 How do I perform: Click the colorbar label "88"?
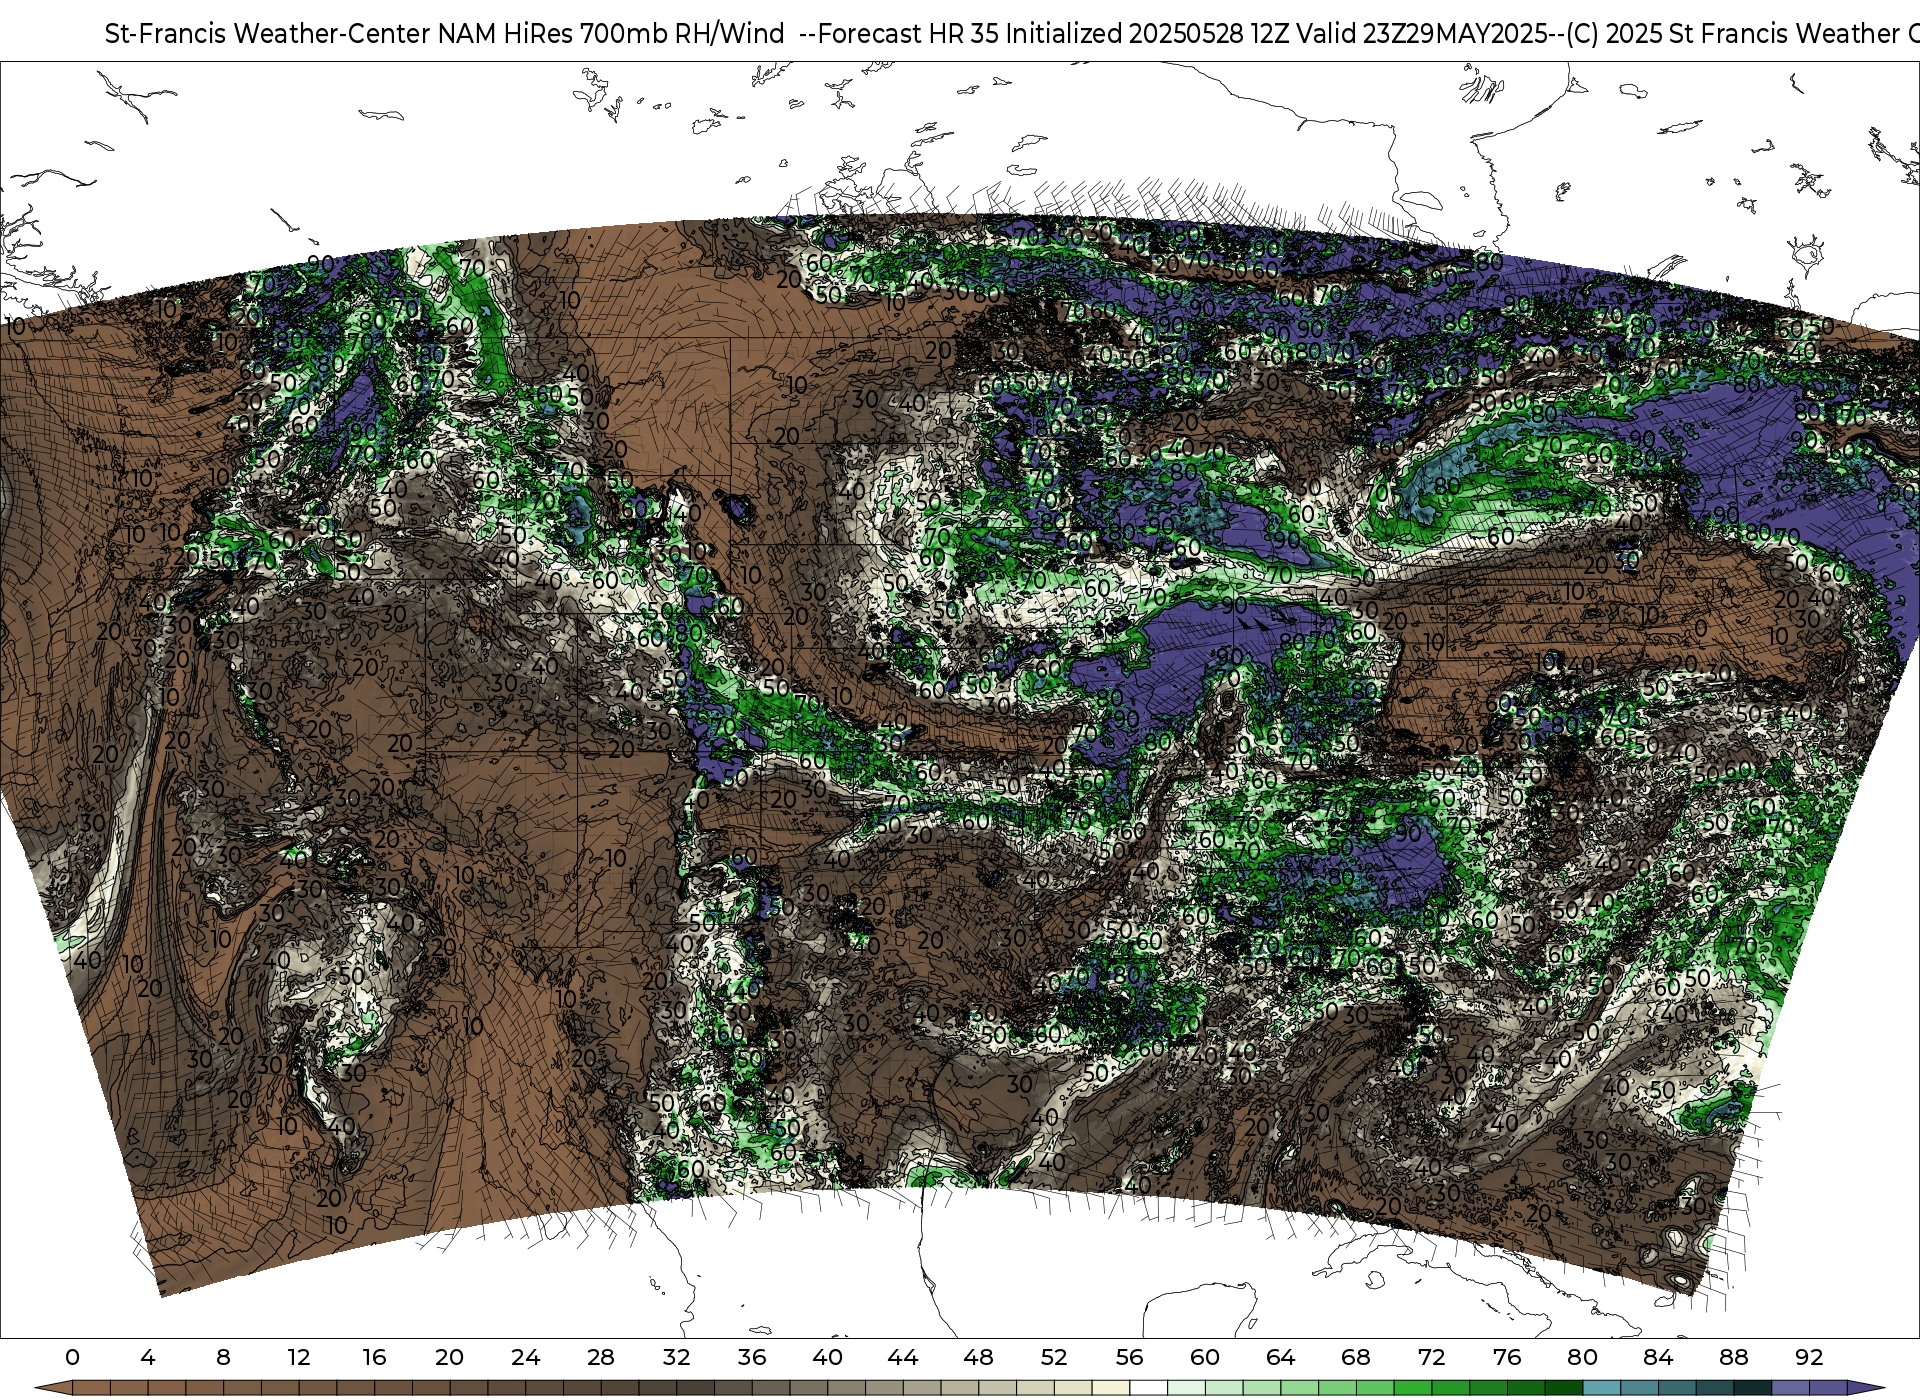pyautogui.click(x=1733, y=1357)
